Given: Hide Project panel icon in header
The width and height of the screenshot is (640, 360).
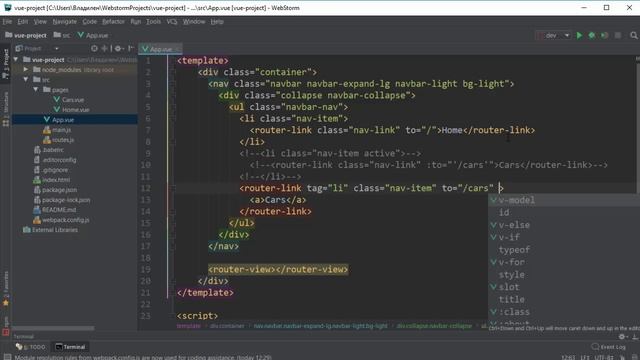Looking at the screenshot, I should 131,49.
